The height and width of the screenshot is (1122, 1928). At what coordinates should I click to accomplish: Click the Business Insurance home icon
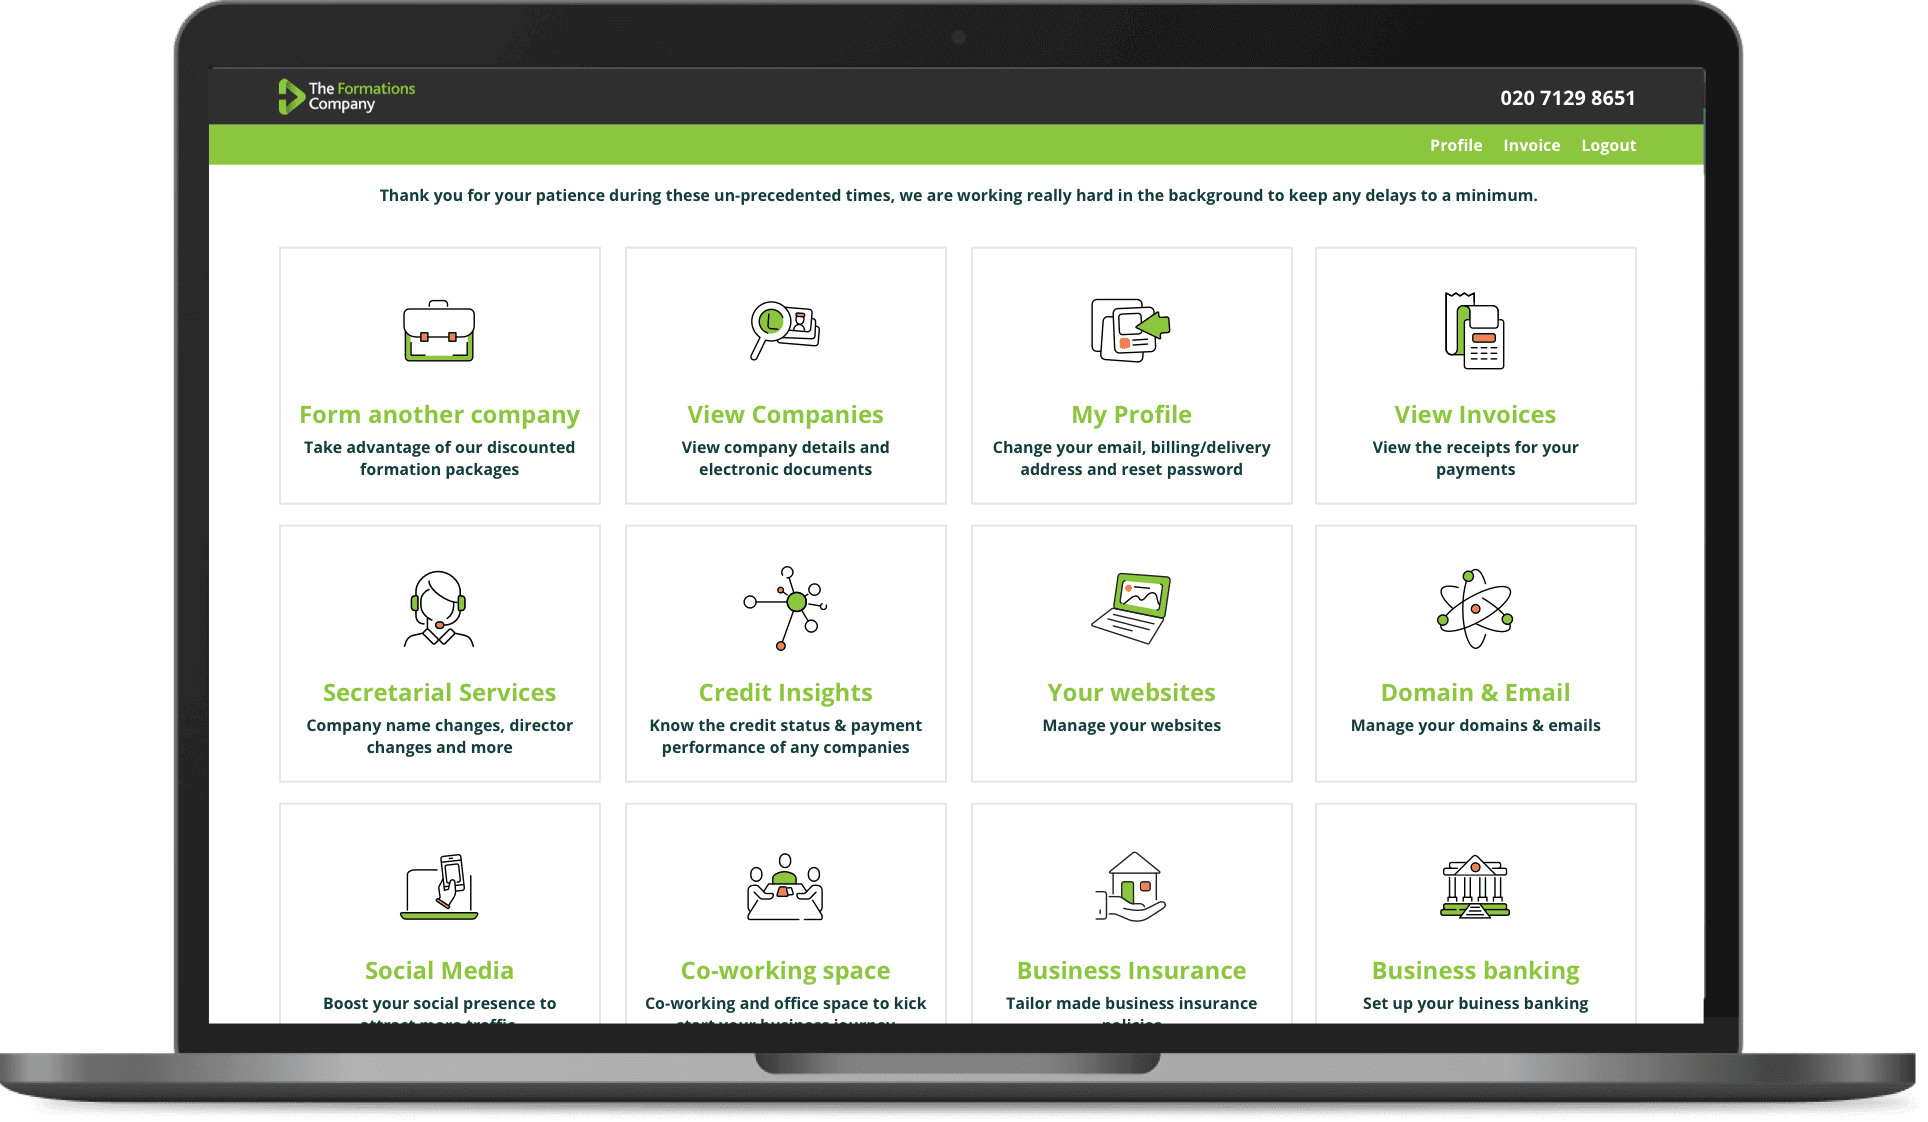1132,887
